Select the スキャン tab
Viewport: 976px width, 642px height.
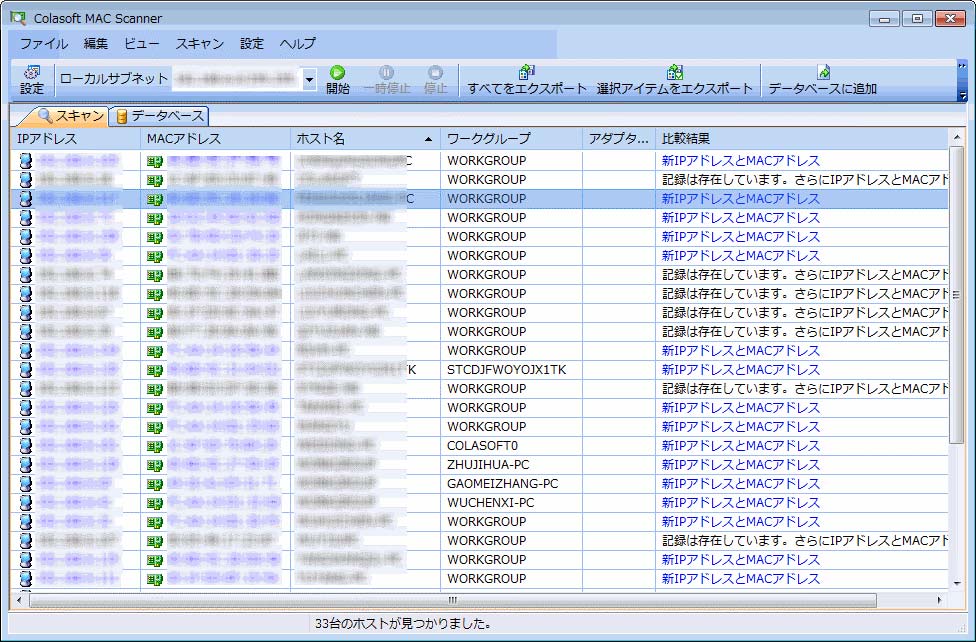click(x=70, y=116)
